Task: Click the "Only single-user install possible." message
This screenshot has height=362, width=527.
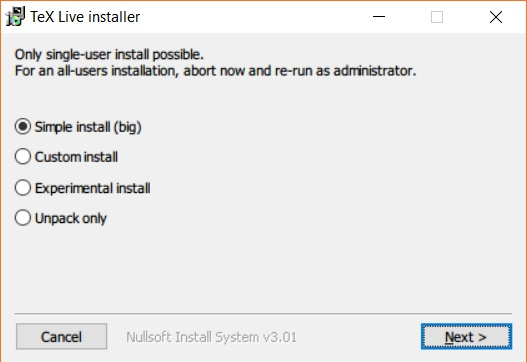Action: click(109, 55)
